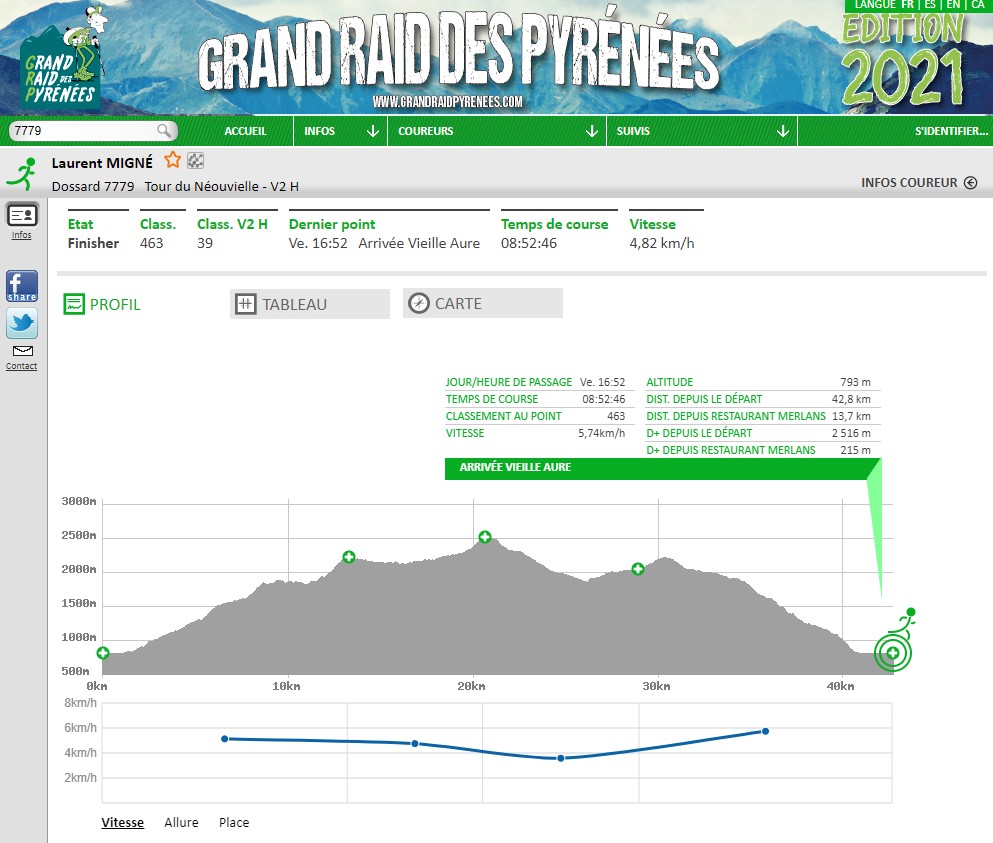Viewport: 993px width, 843px height.
Task: Click the Dossard 7779 text
Action: (x=93, y=186)
